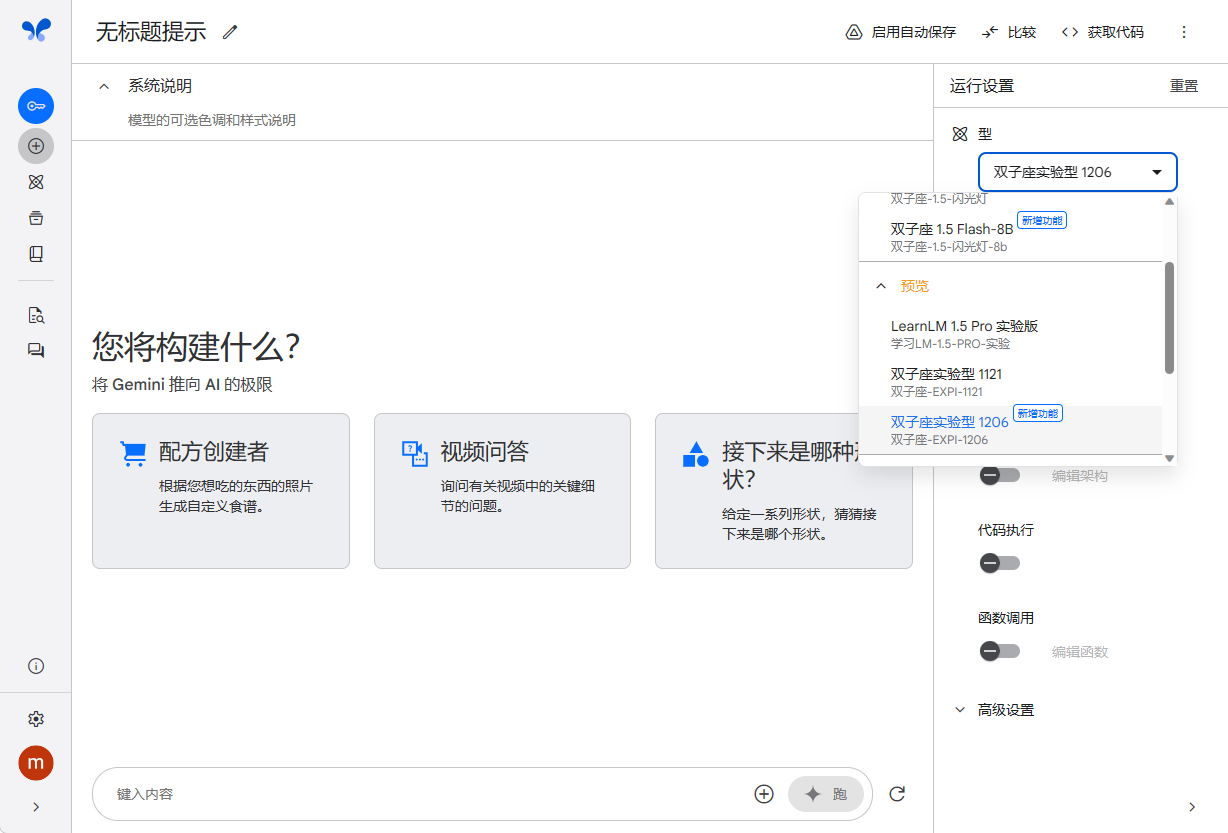Image resolution: width=1228 pixels, height=833 pixels.
Task: Click the 比较 compare button
Action: [x=1009, y=32]
